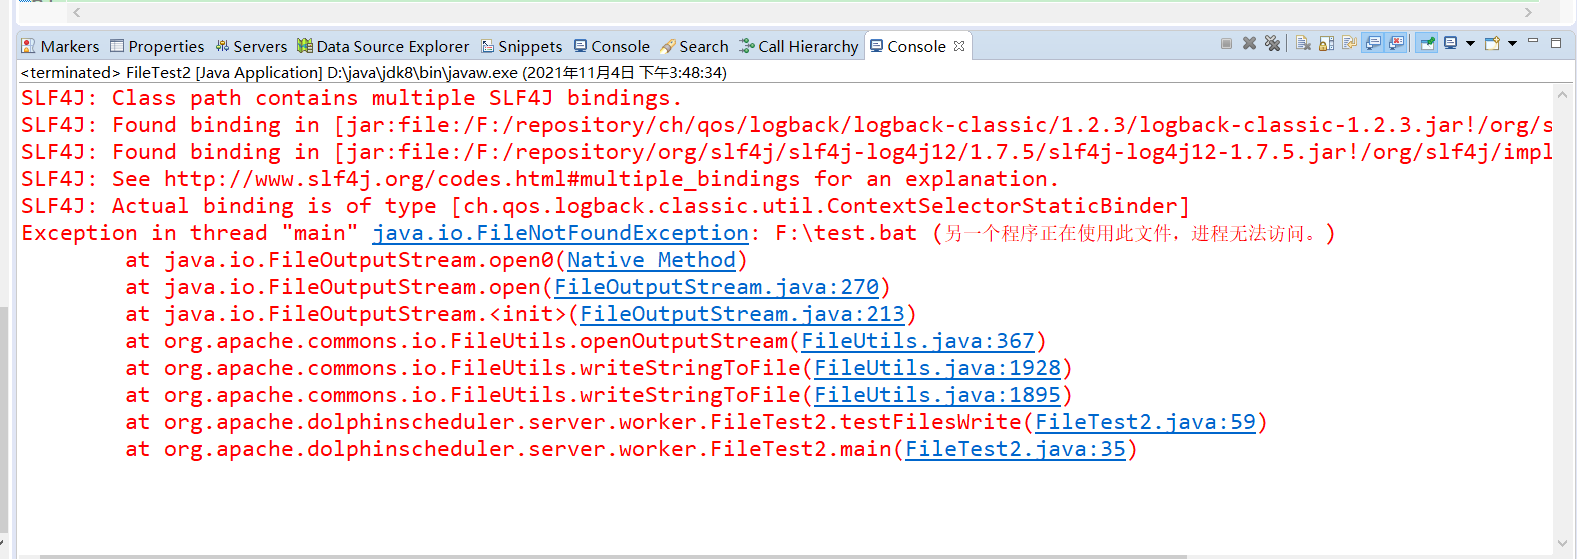Remove the launch with the single X icon
The height and width of the screenshot is (559, 1577).
click(x=1249, y=44)
